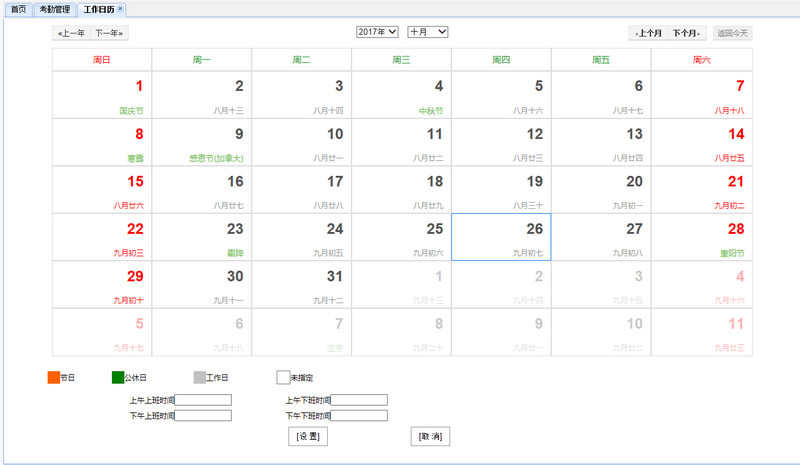800x465 pixels.
Task: Open the 2017年 year dropdown
Action: point(377,32)
